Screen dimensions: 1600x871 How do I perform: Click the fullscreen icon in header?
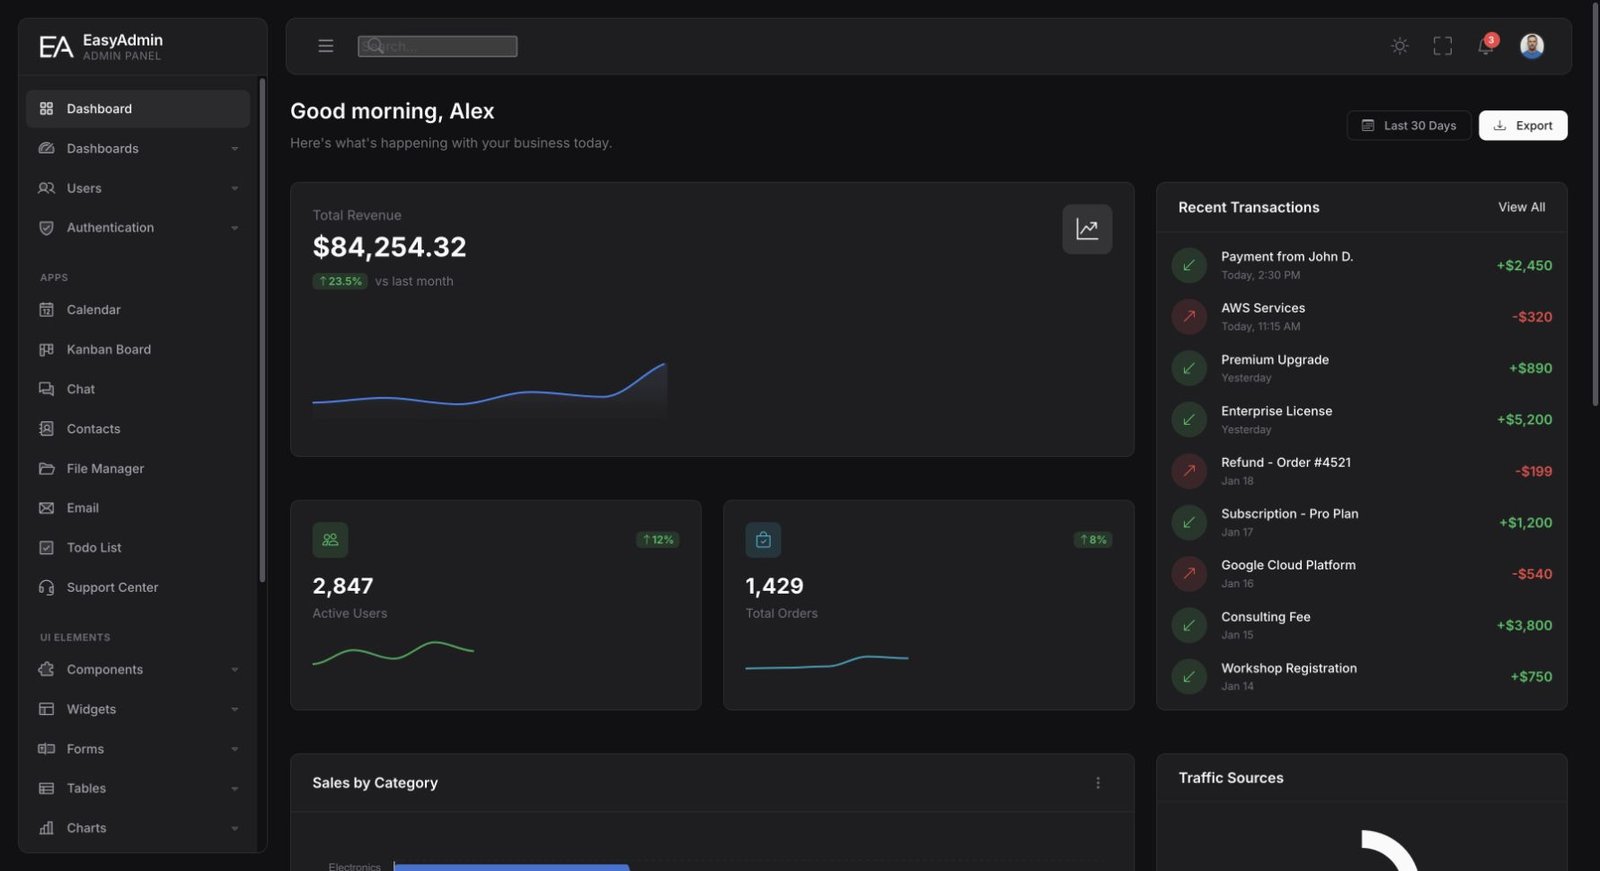pyautogui.click(x=1443, y=46)
